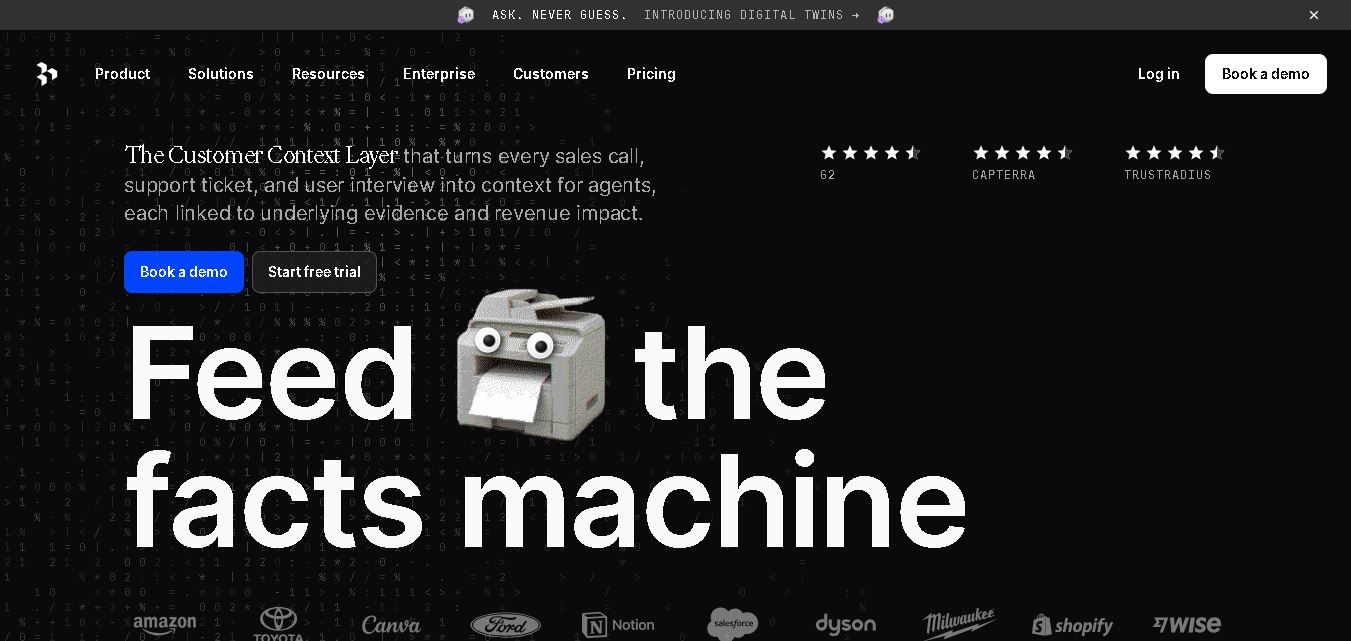
Task: Click the Toyota logo
Action: click(279, 624)
